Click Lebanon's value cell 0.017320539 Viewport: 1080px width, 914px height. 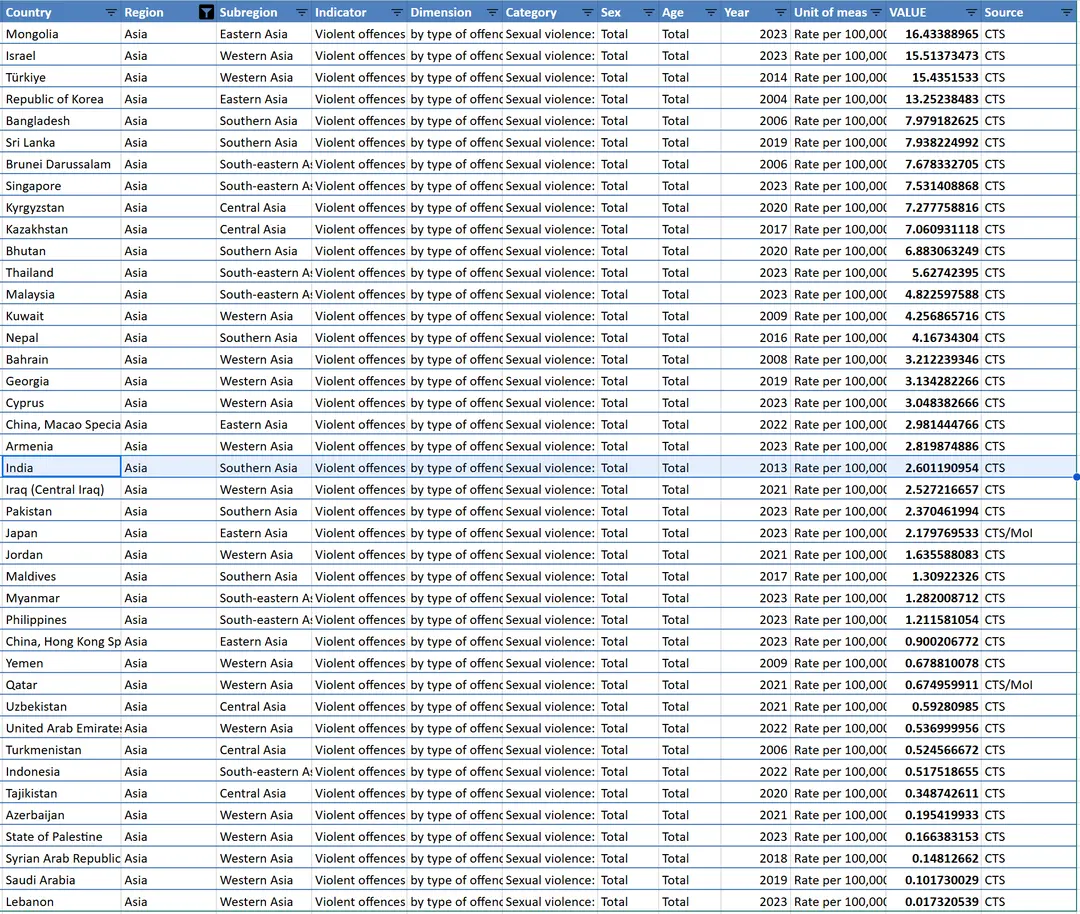[x=935, y=902]
